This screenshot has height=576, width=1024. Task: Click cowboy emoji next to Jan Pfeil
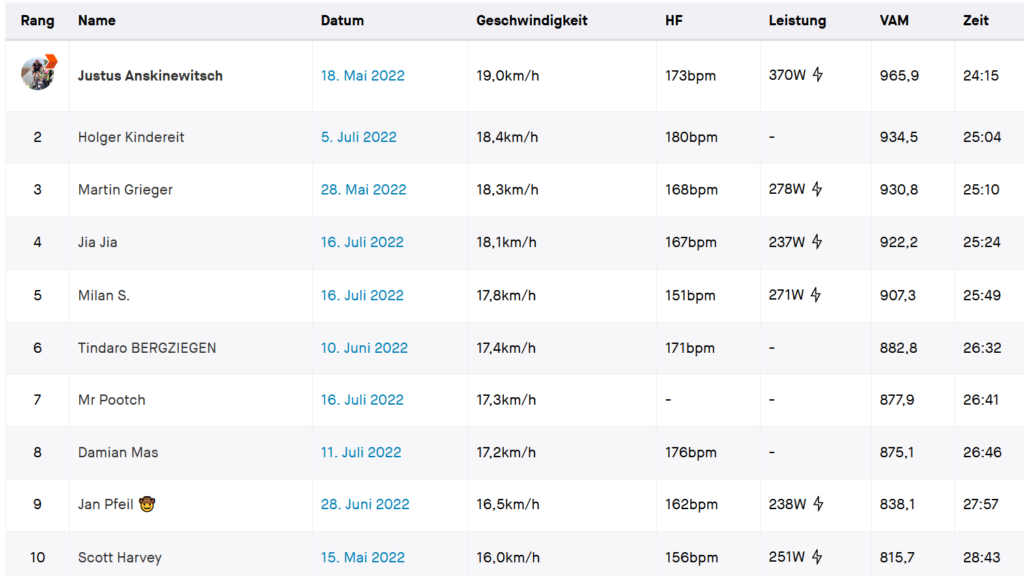point(147,504)
